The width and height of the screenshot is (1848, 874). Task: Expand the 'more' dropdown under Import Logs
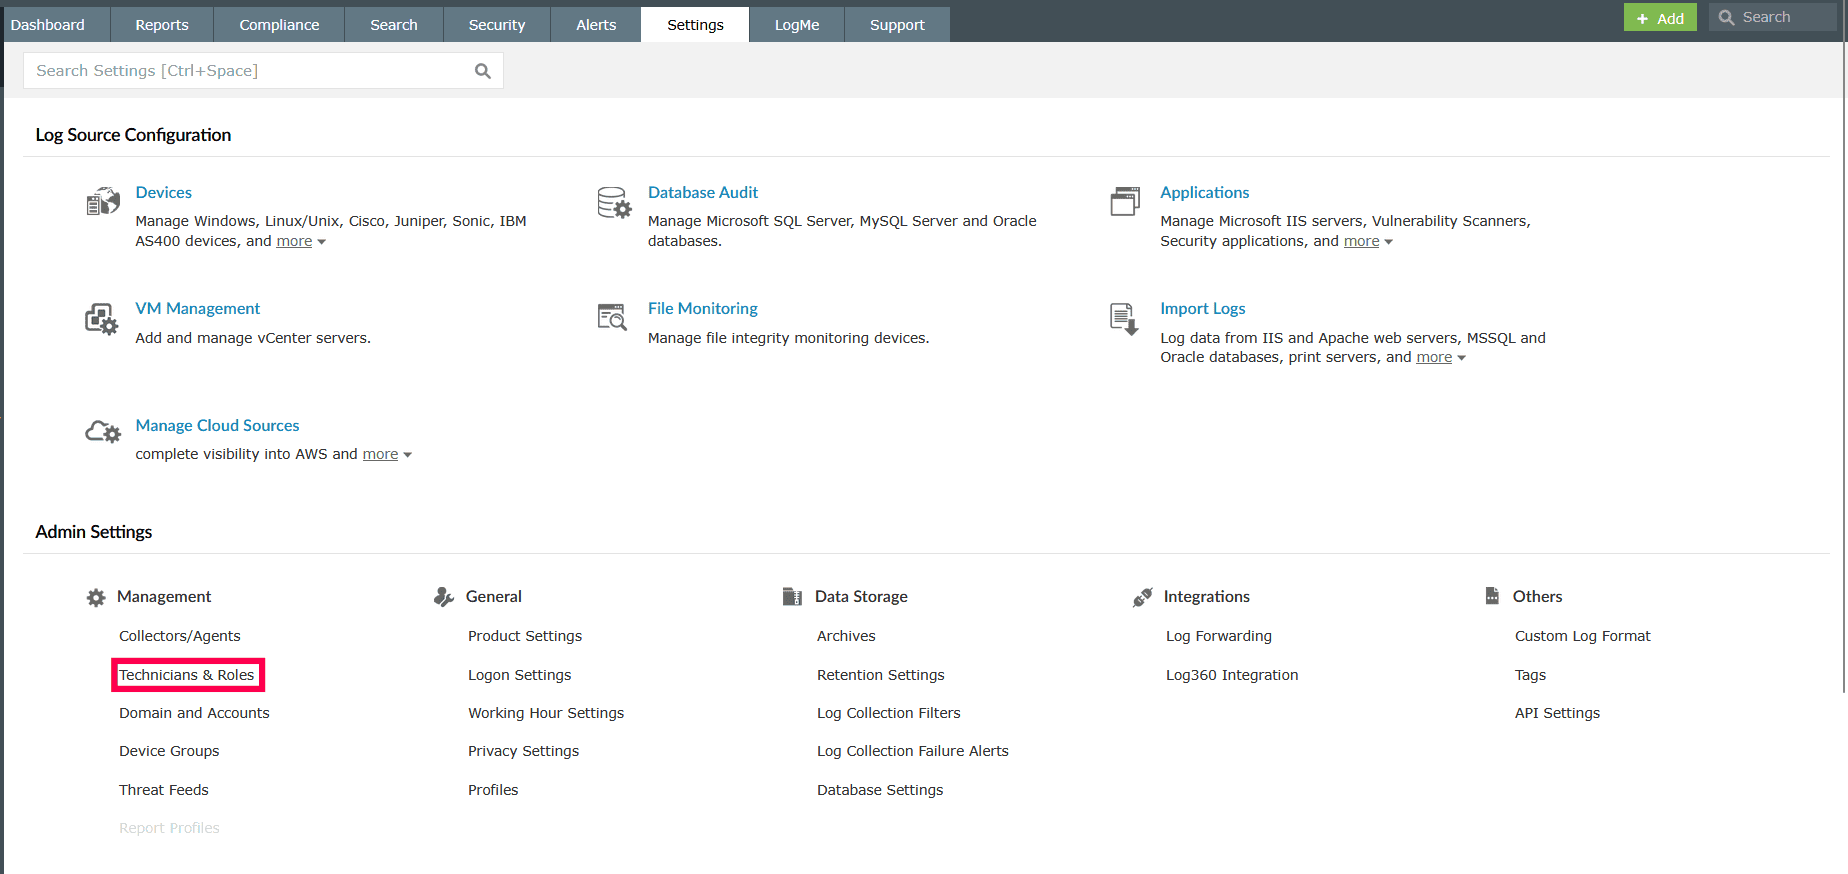[x=1441, y=357]
